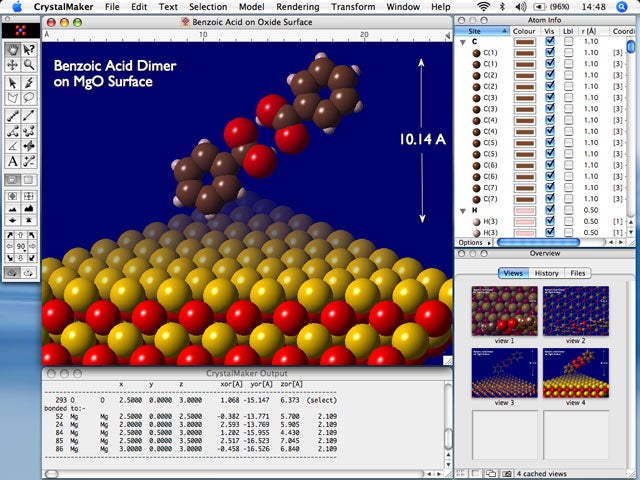Choose the lasso selection tool
The height and width of the screenshot is (480, 640).
29,98
